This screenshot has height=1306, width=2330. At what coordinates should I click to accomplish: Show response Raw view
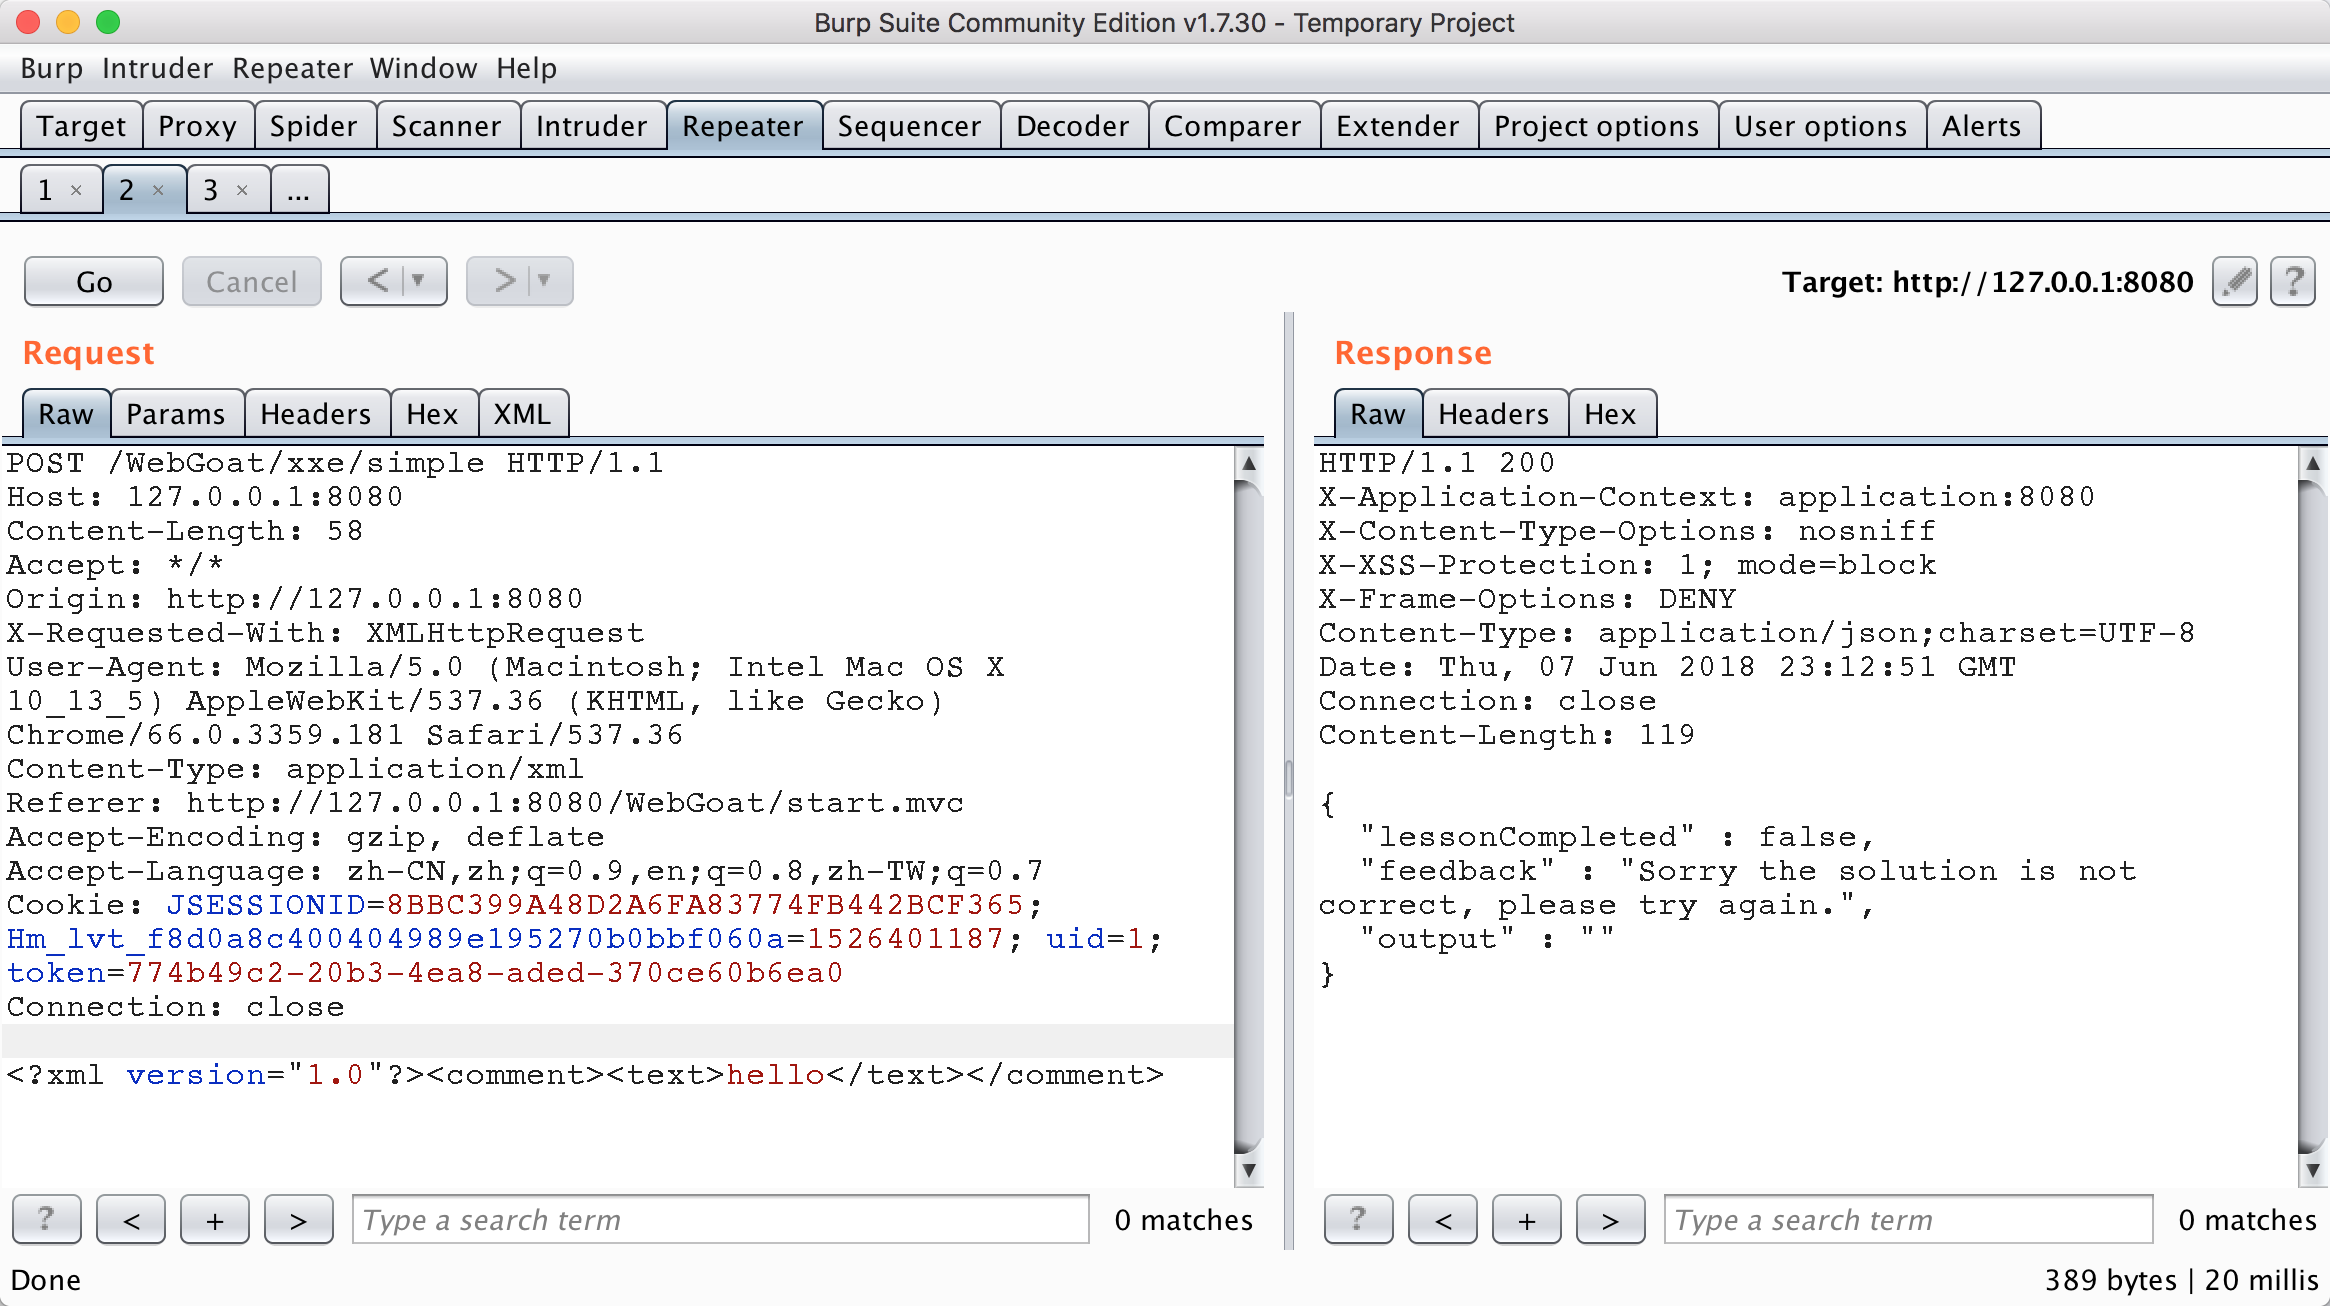coord(1378,414)
